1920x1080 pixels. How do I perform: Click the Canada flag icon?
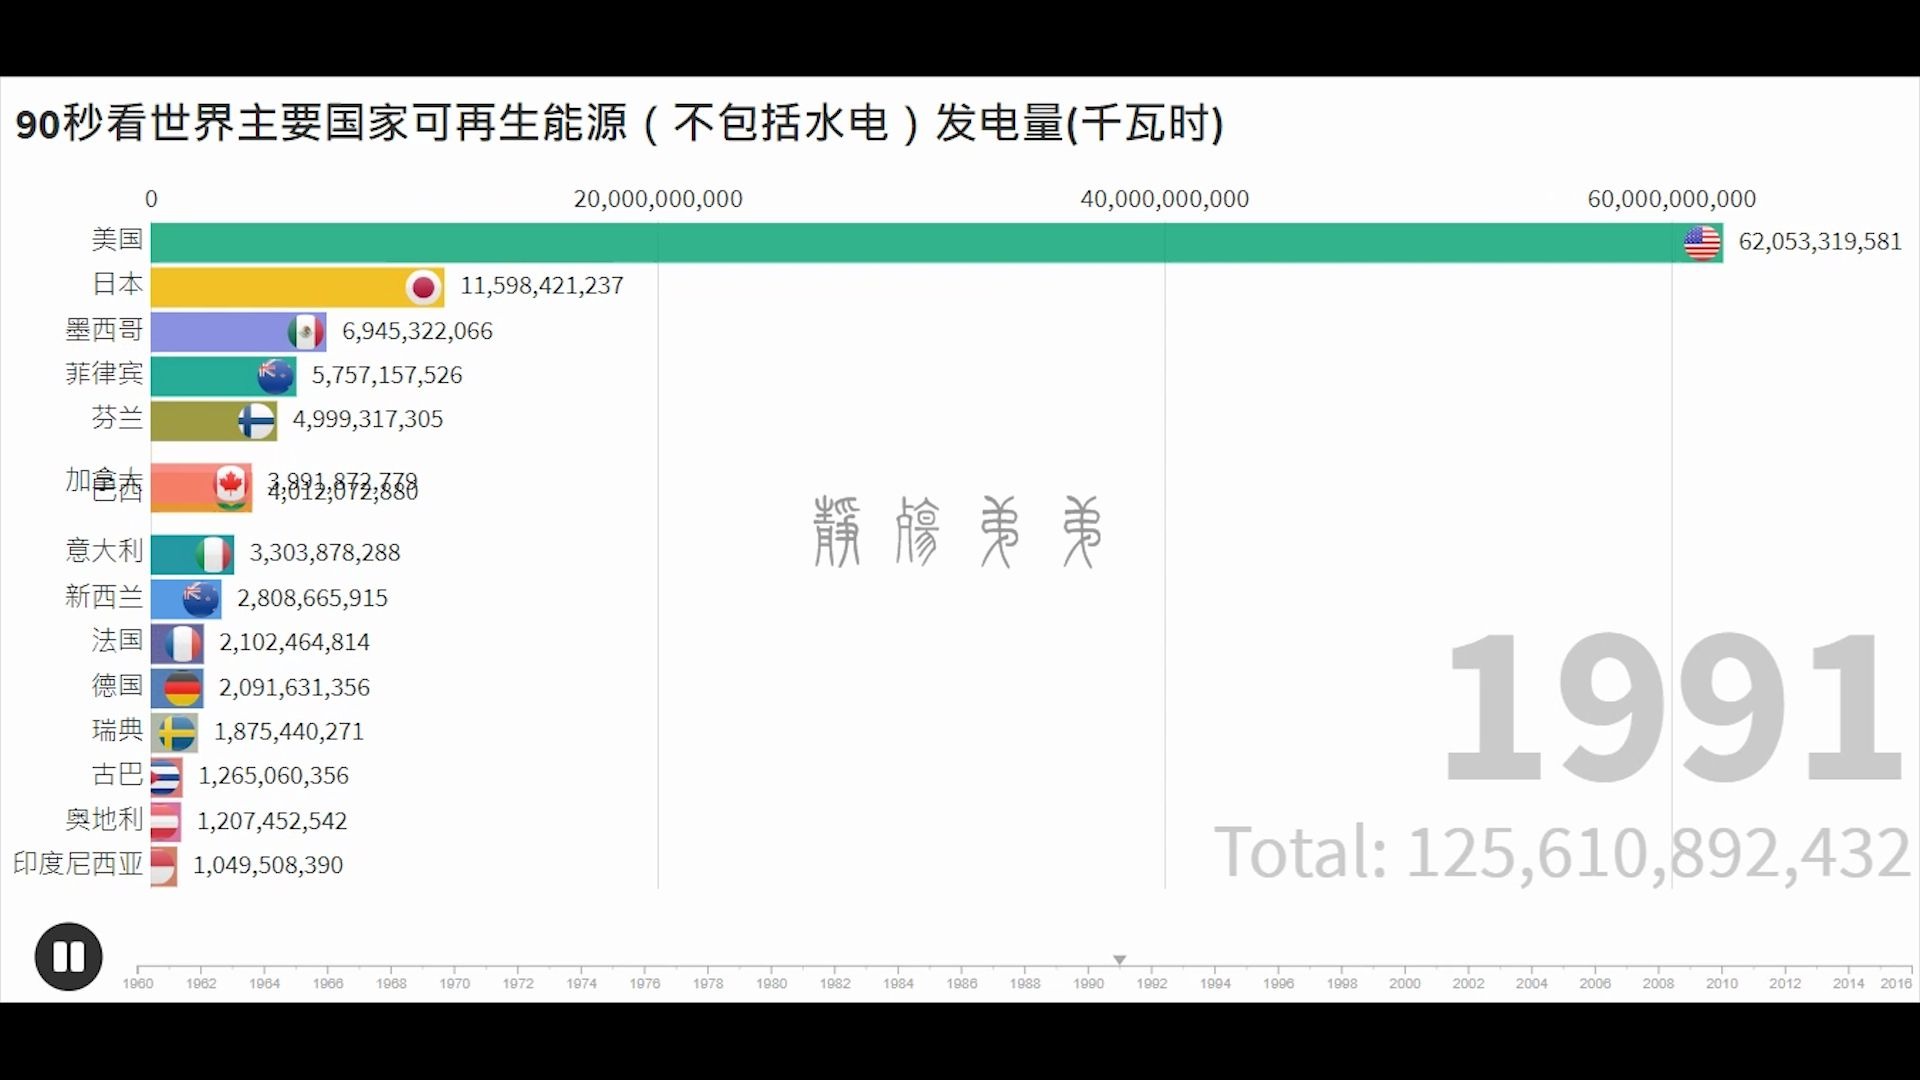pos(231,484)
